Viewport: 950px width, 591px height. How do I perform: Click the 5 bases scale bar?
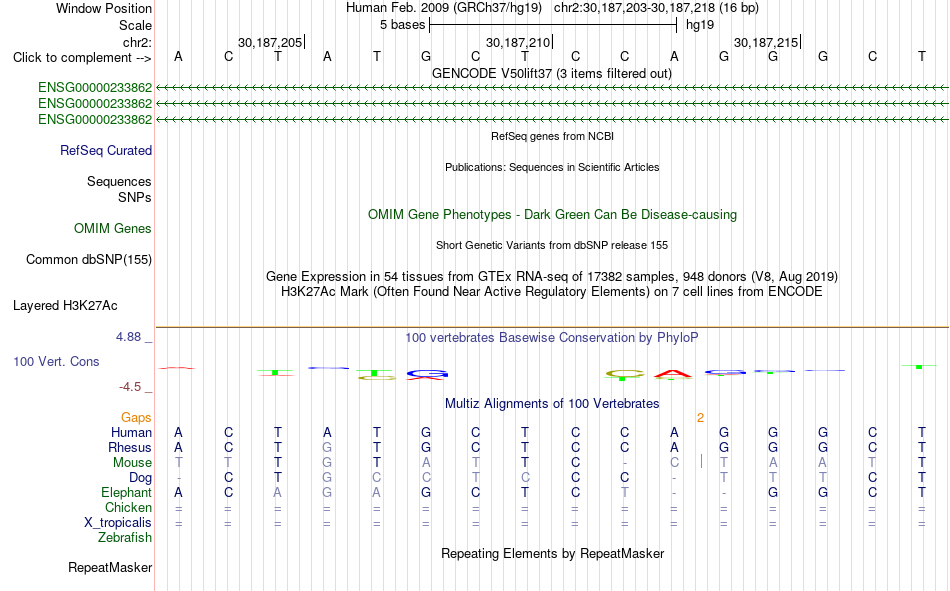pyautogui.click(x=553, y=25)
